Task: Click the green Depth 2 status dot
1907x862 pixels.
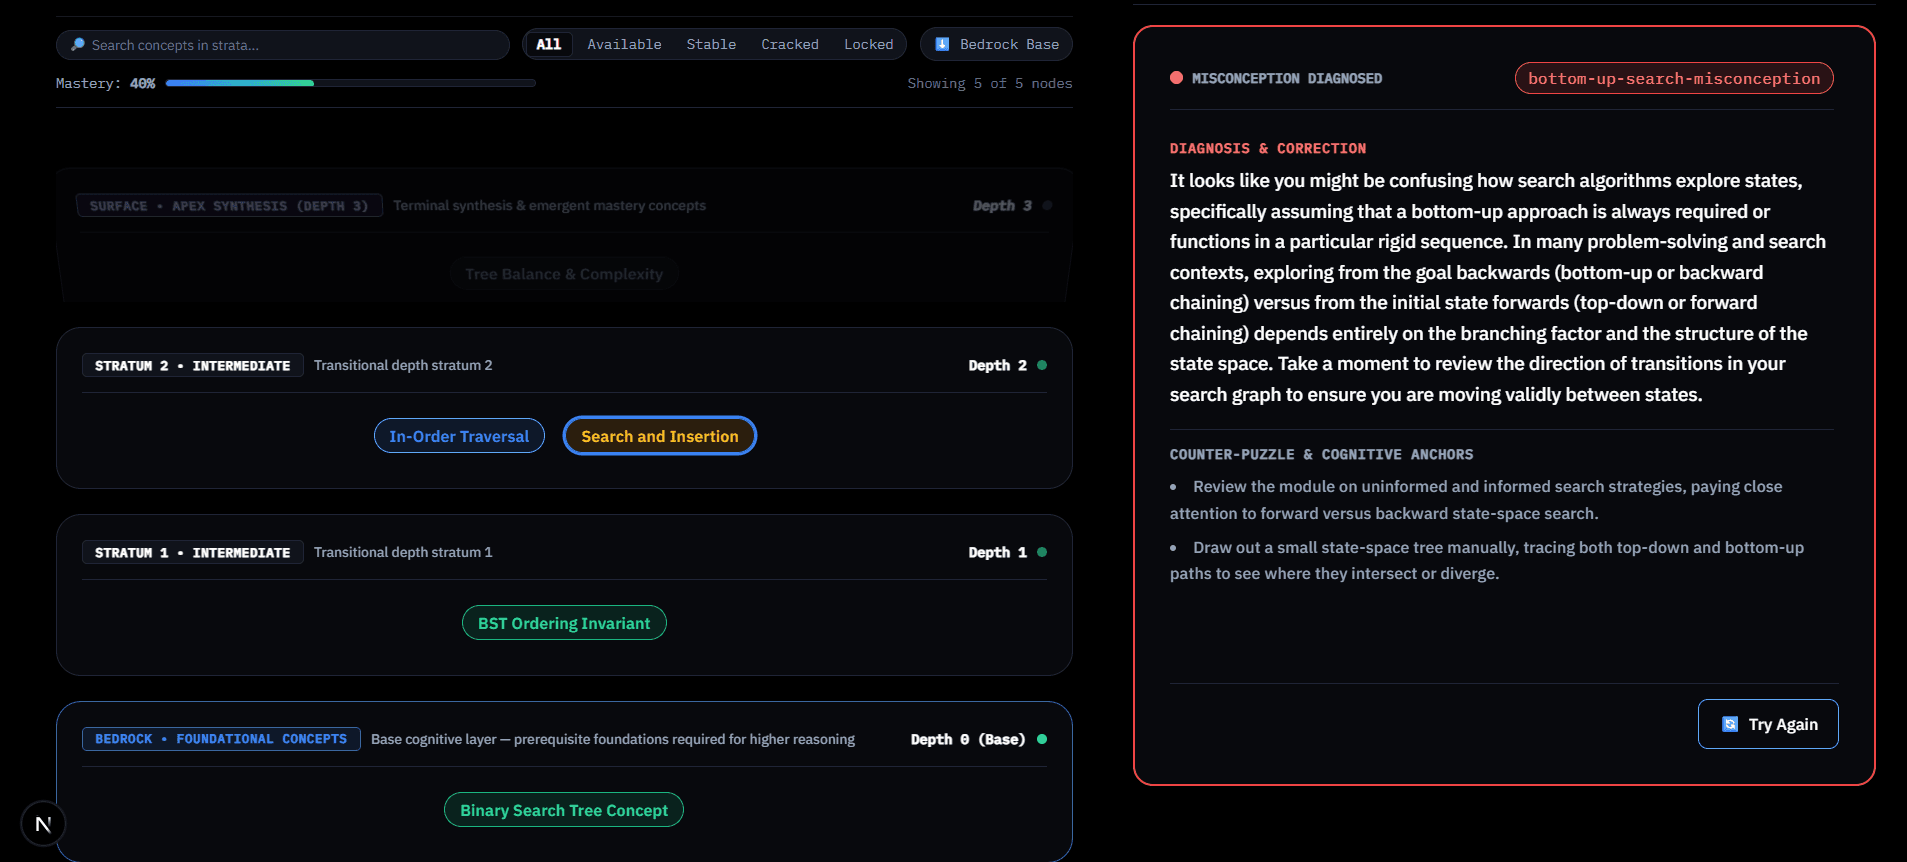Action: click(x=1042, y=365)
